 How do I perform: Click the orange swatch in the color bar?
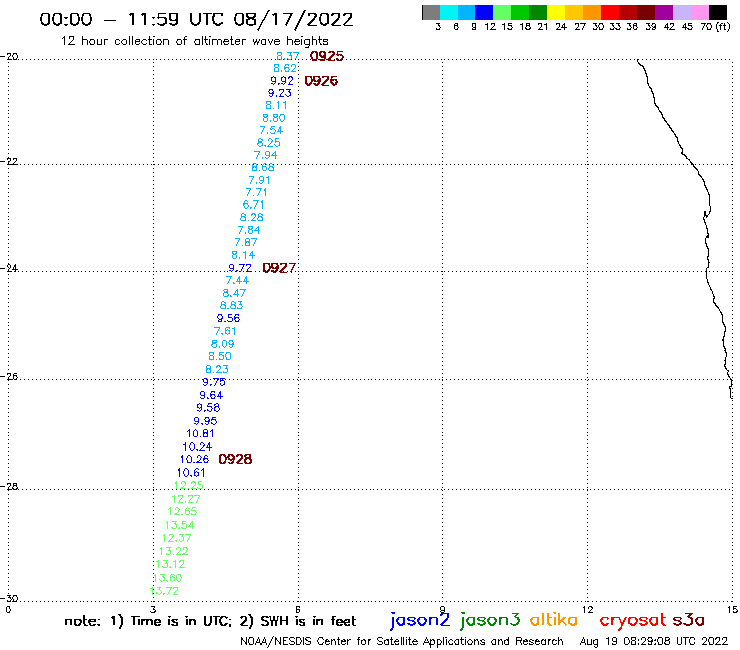pyautogui.click(x=592, y=12)
